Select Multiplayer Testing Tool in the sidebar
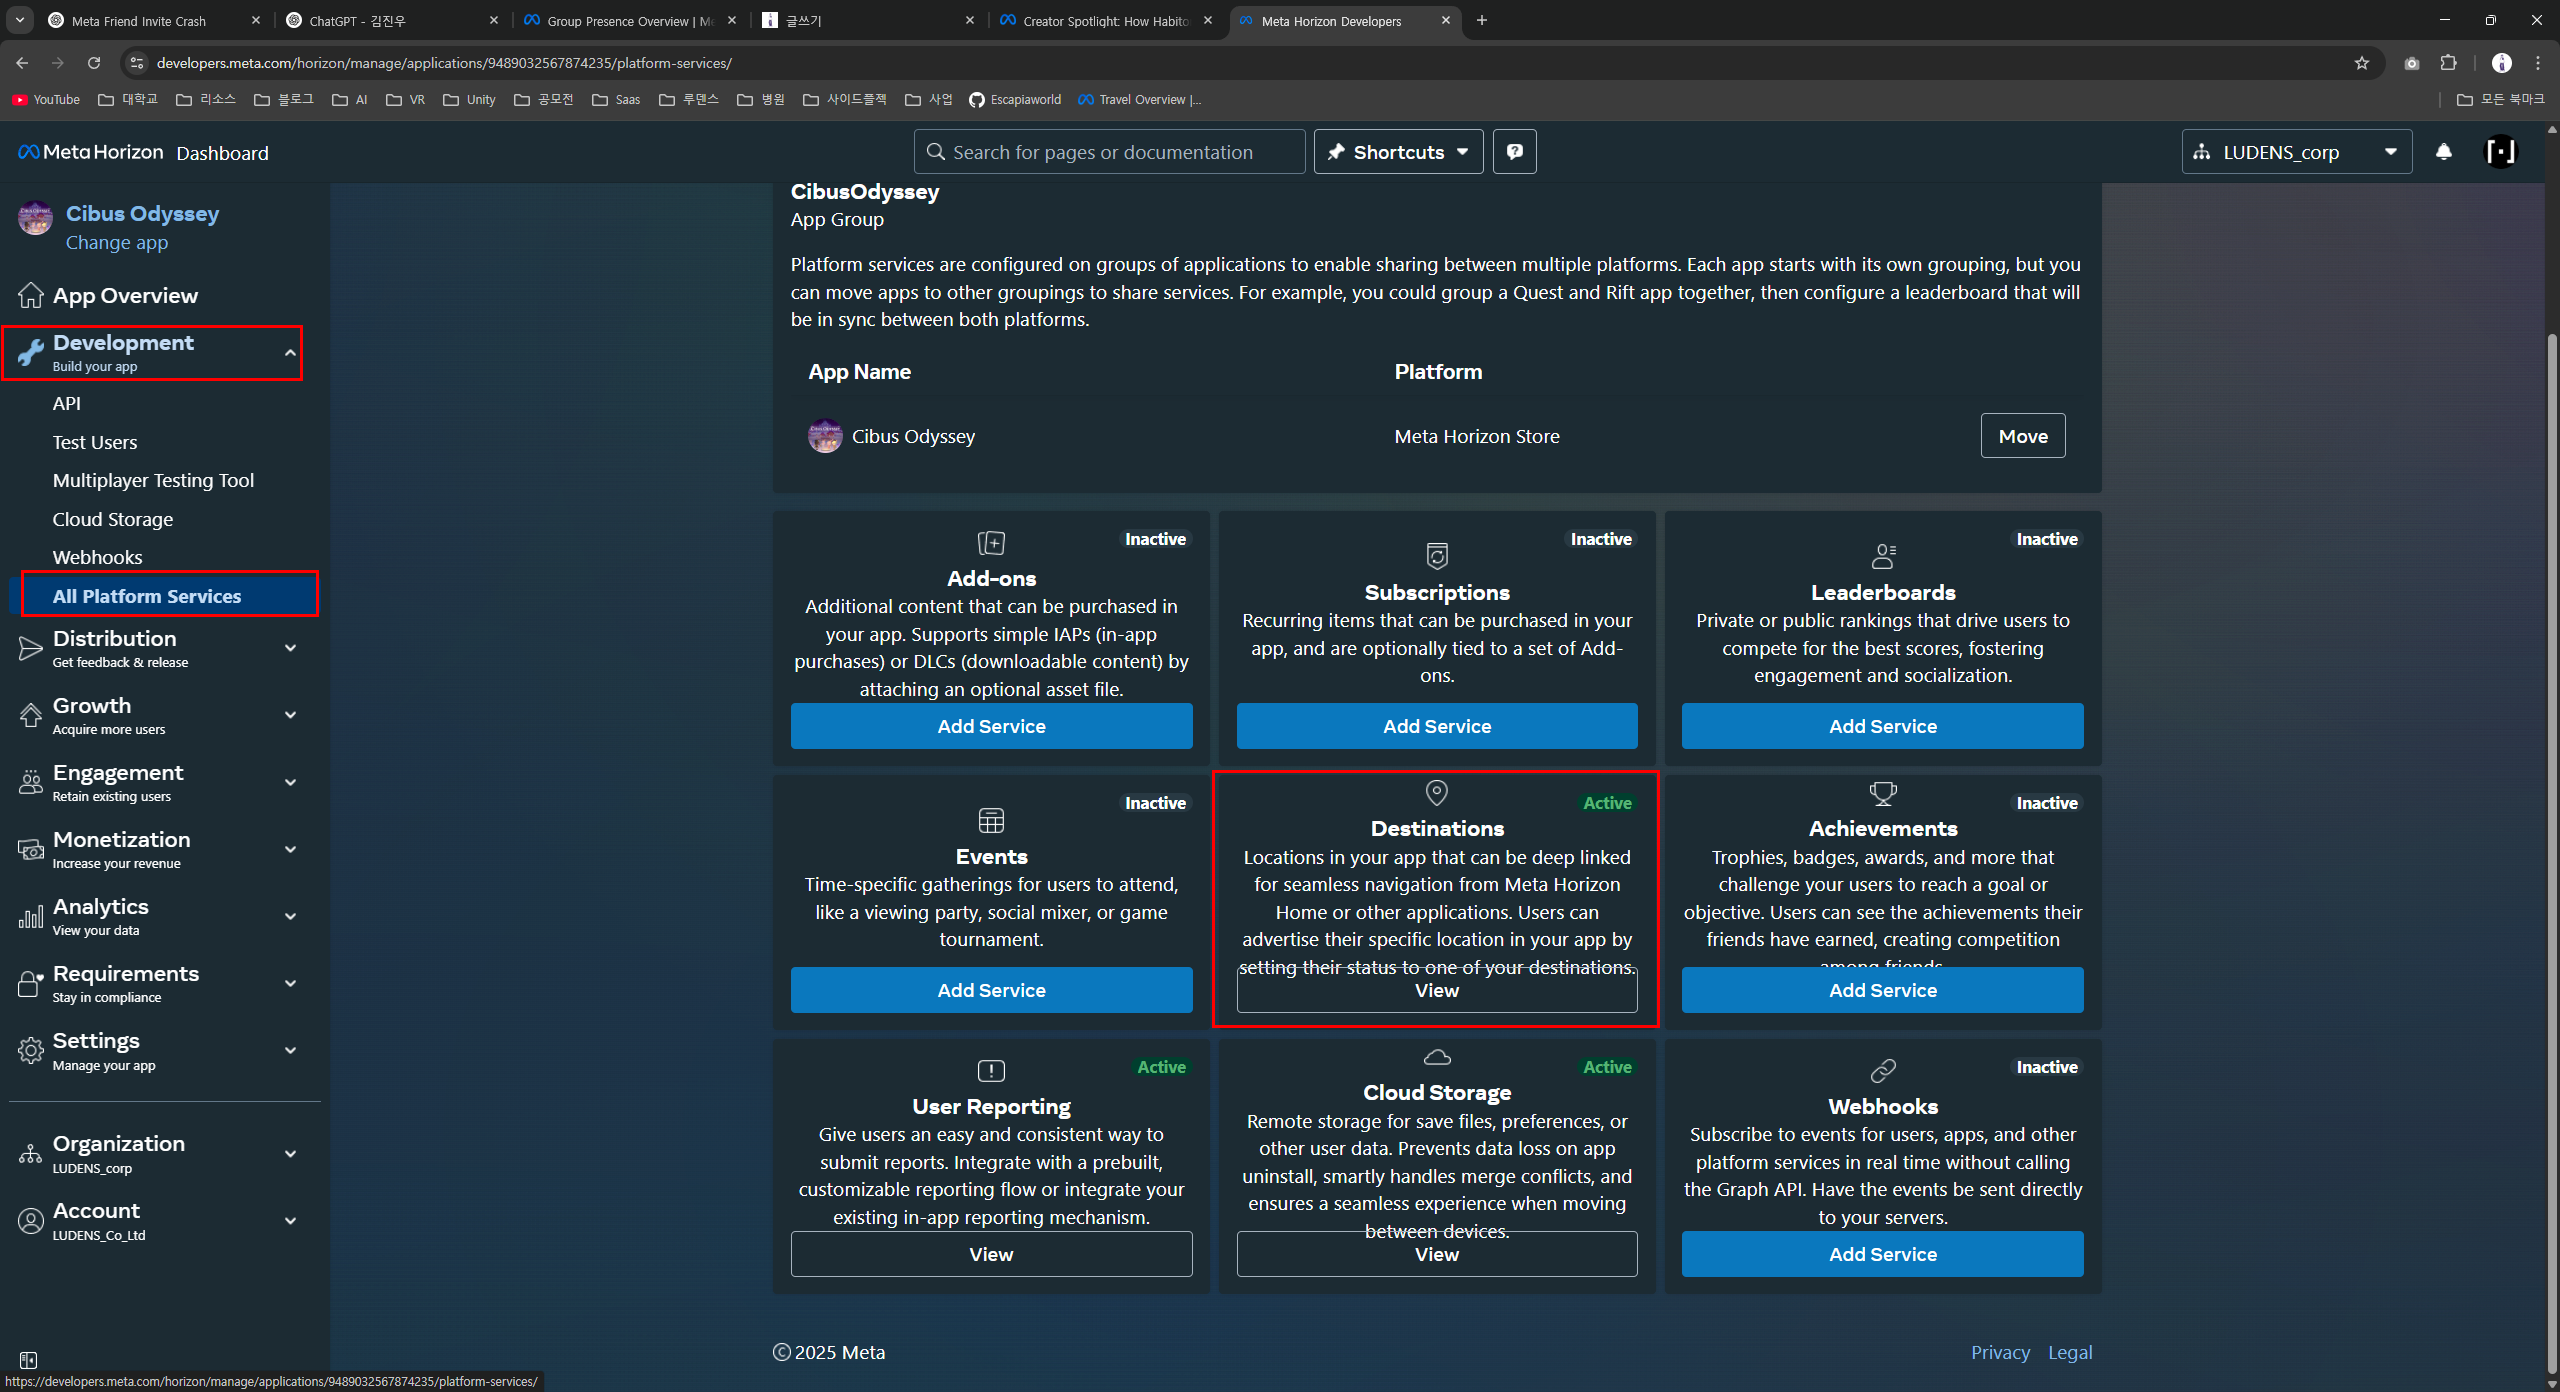Viewport: 2560px width, 1392px height. click(x=153, y=480)
